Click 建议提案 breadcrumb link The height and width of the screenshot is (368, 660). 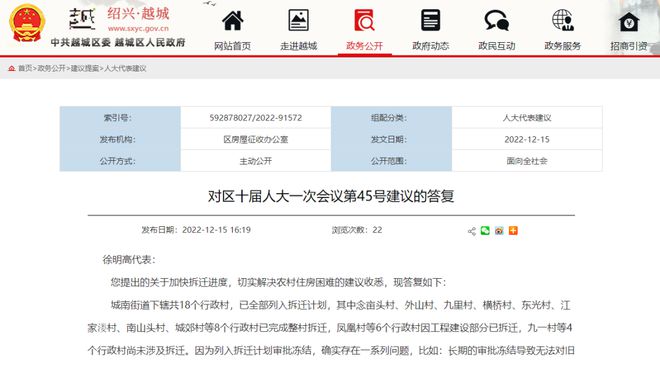point(85,68)
